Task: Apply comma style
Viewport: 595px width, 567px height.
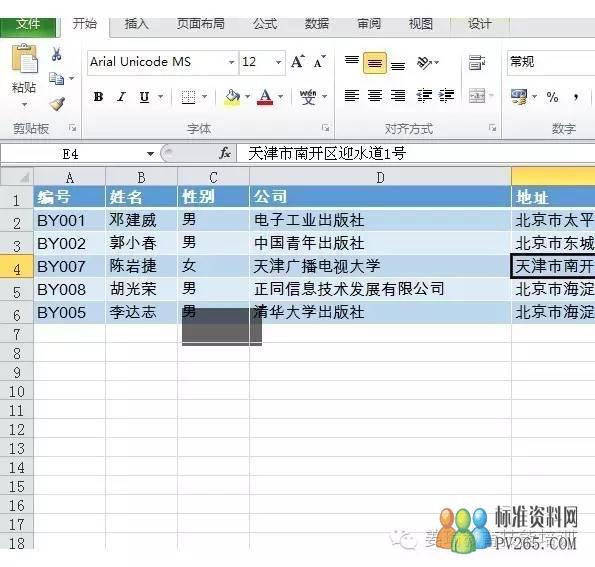Action: [x=576, y=97]
